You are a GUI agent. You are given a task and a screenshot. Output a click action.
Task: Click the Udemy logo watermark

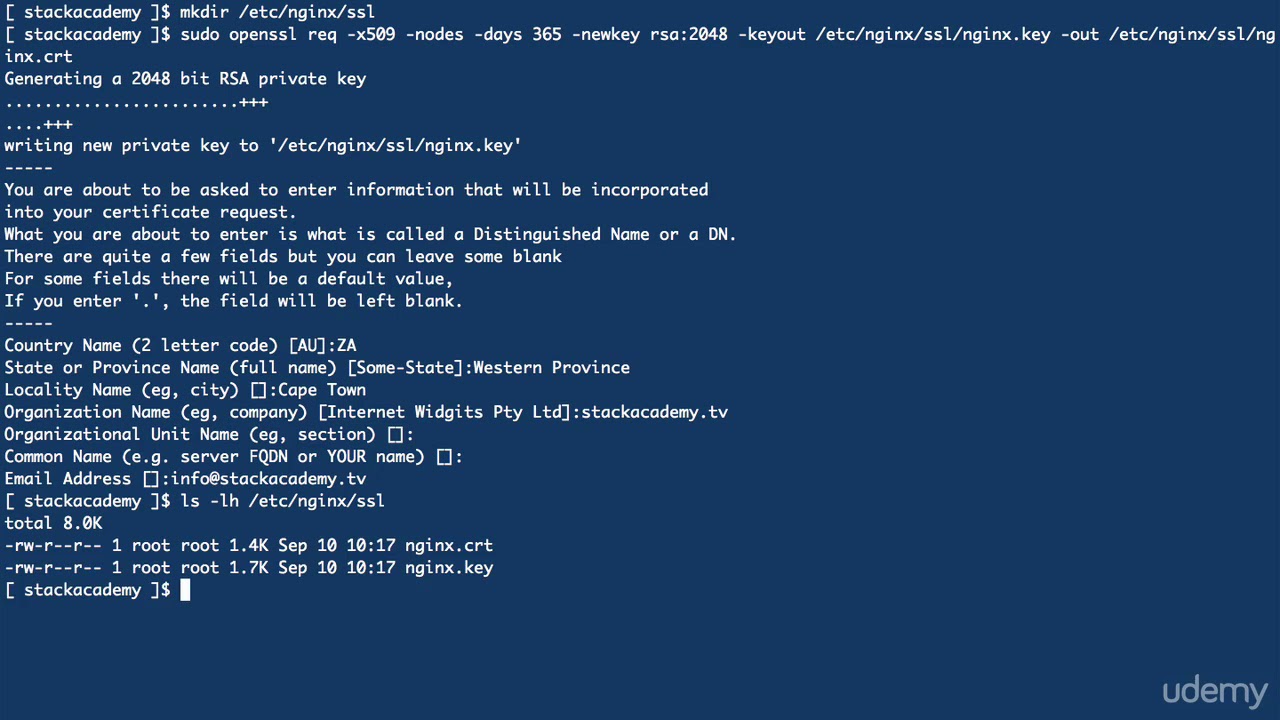coord(1214,691)
